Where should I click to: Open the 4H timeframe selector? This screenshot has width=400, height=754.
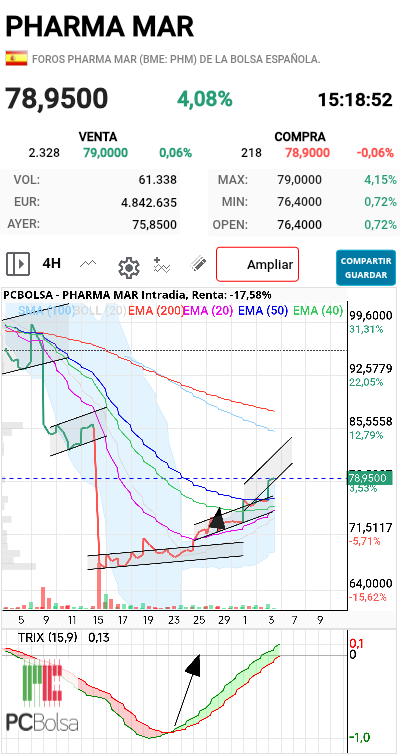(51, 264)
